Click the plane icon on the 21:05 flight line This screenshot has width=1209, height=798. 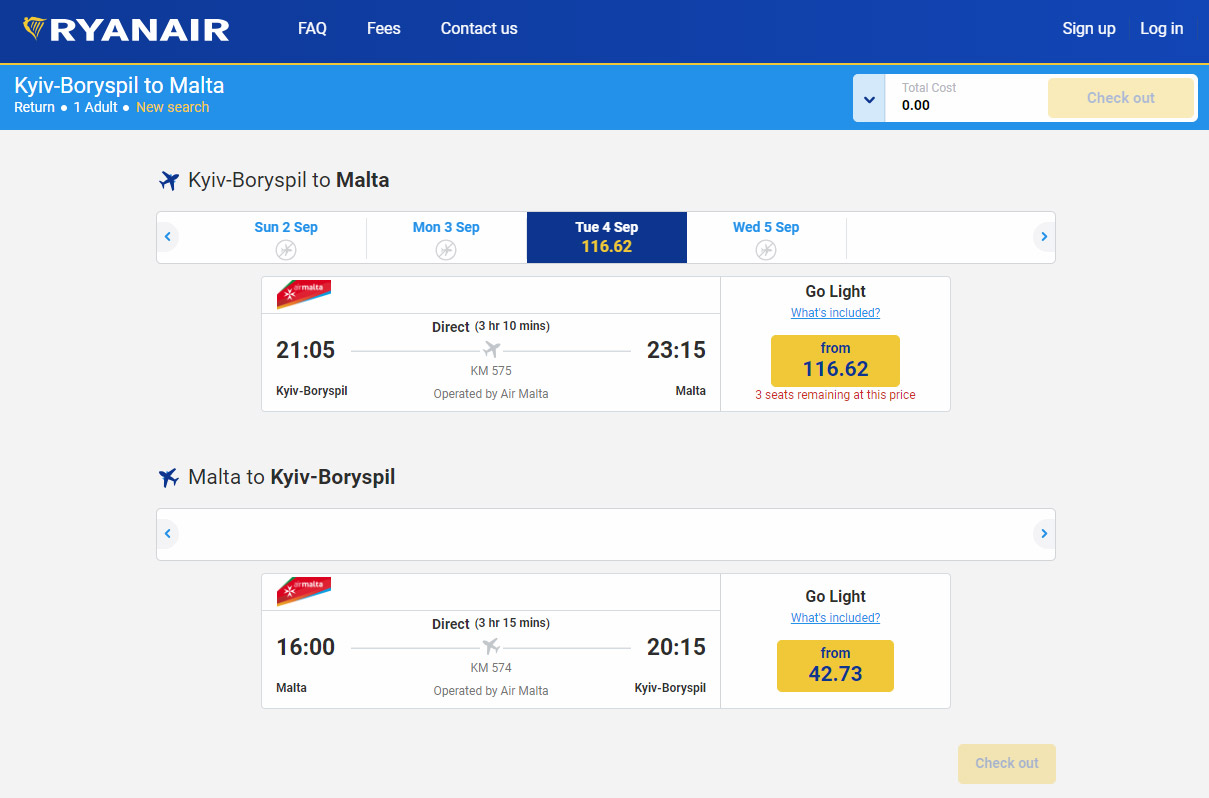491,350
